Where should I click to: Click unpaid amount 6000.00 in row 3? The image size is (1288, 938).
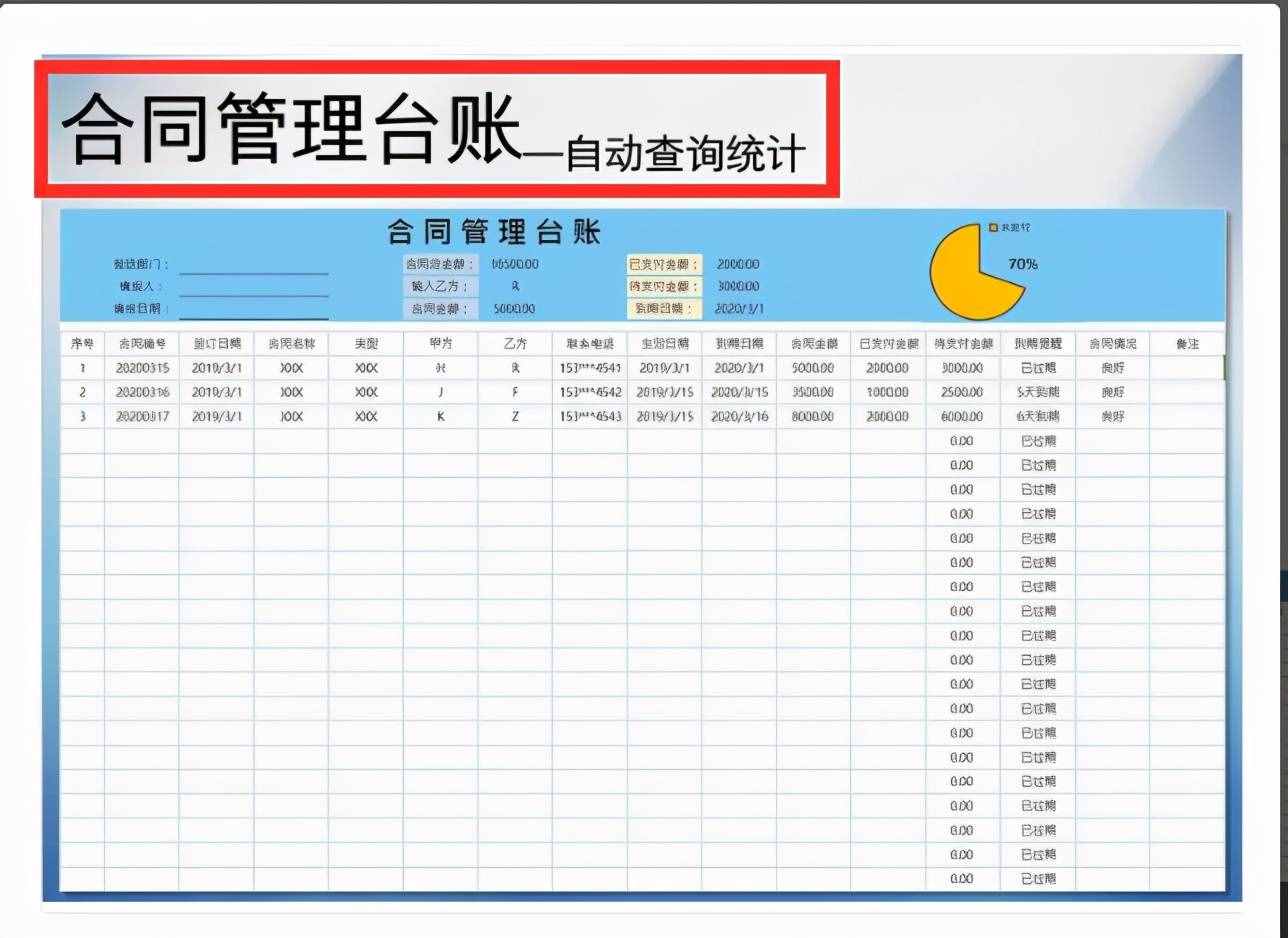(x=962, y=416)
